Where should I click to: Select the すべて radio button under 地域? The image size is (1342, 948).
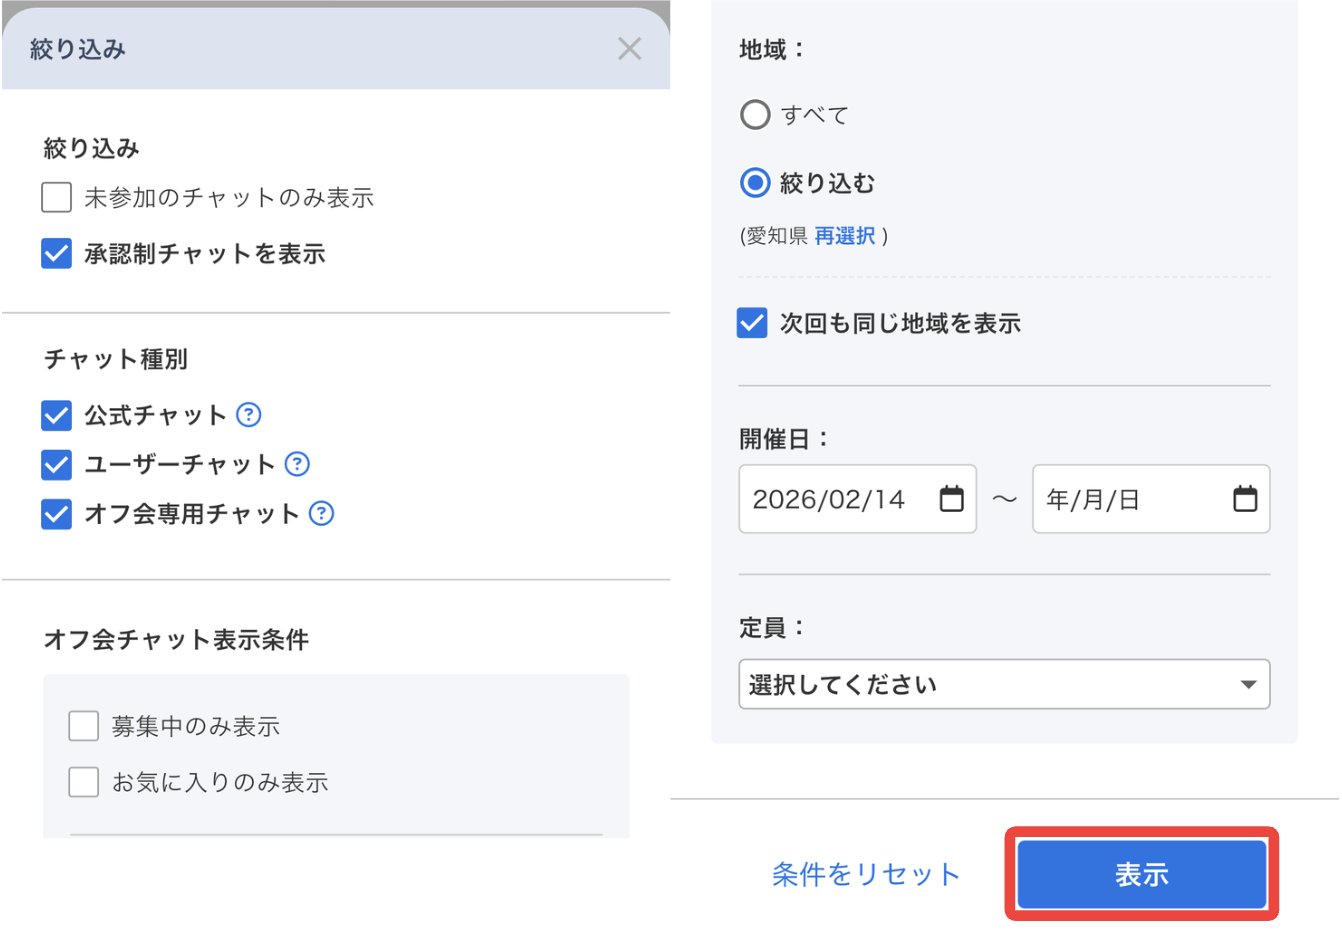(x=755, y=114)
